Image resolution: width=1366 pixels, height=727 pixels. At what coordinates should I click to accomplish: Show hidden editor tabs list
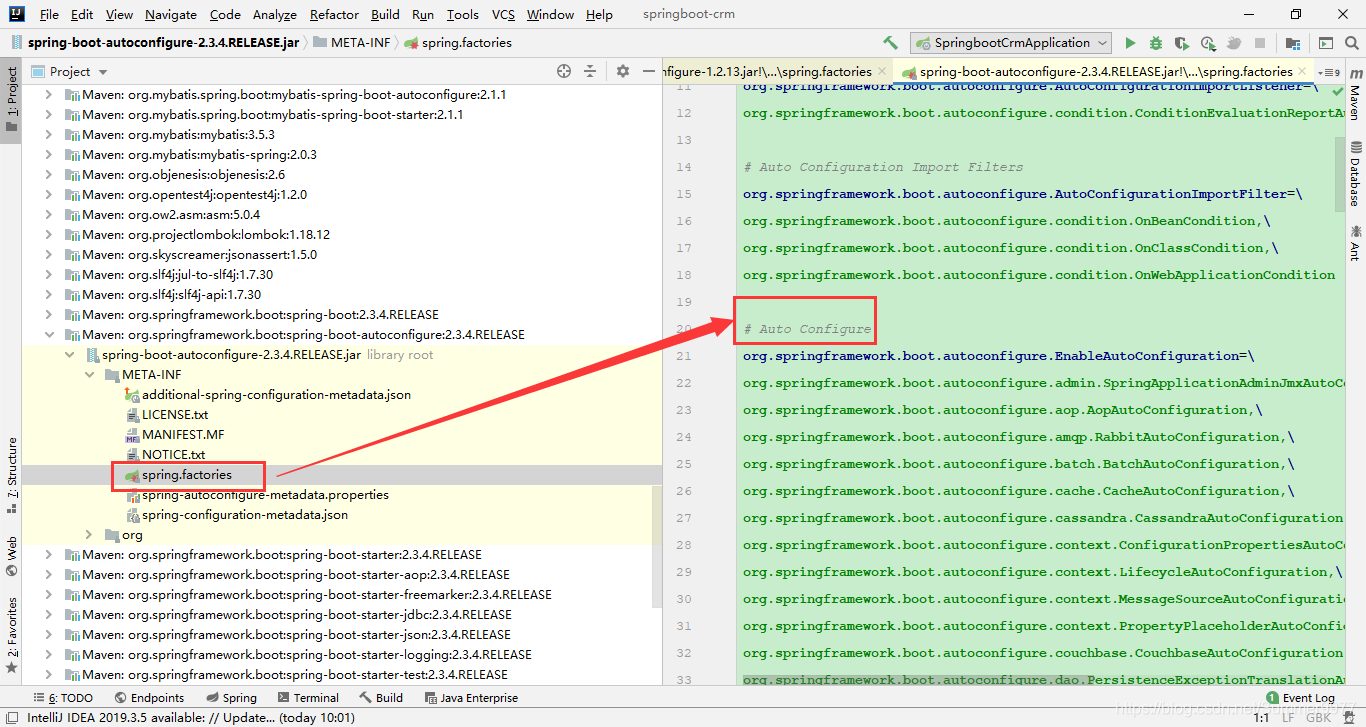click(1329, 72)
